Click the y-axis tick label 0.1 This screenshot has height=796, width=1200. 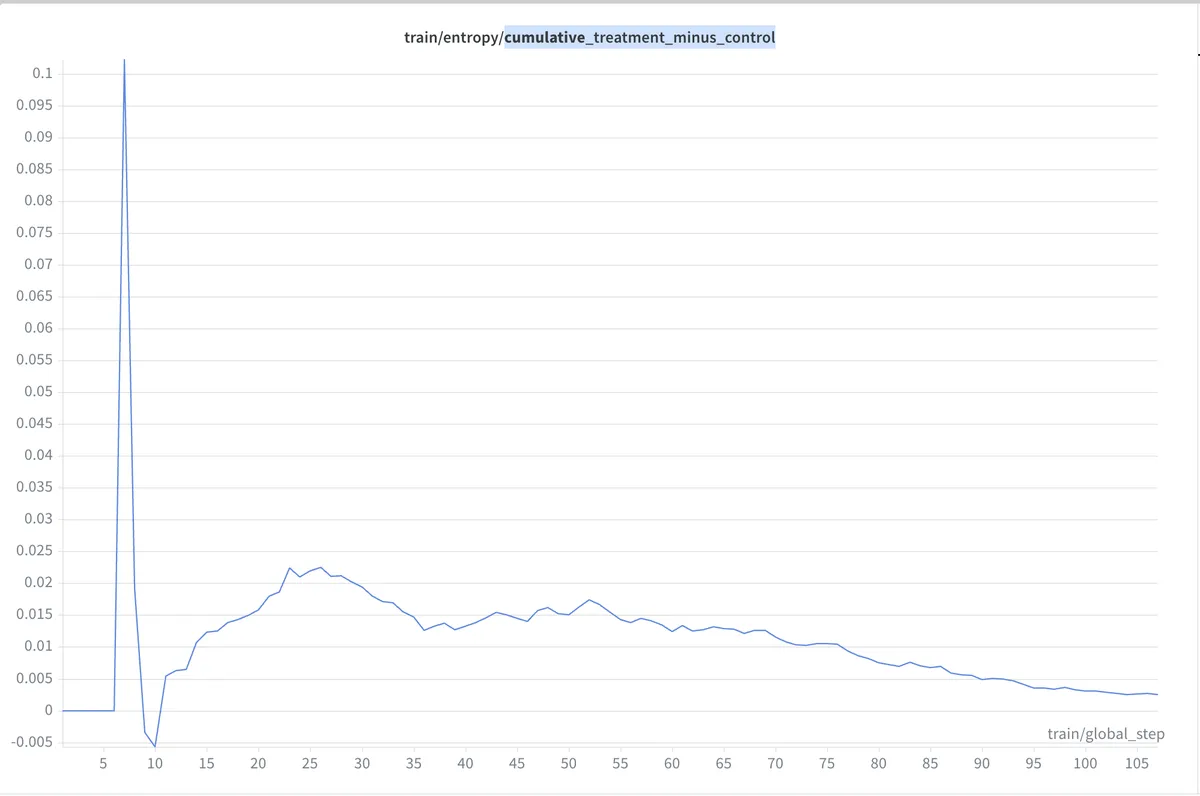(42, 74)
